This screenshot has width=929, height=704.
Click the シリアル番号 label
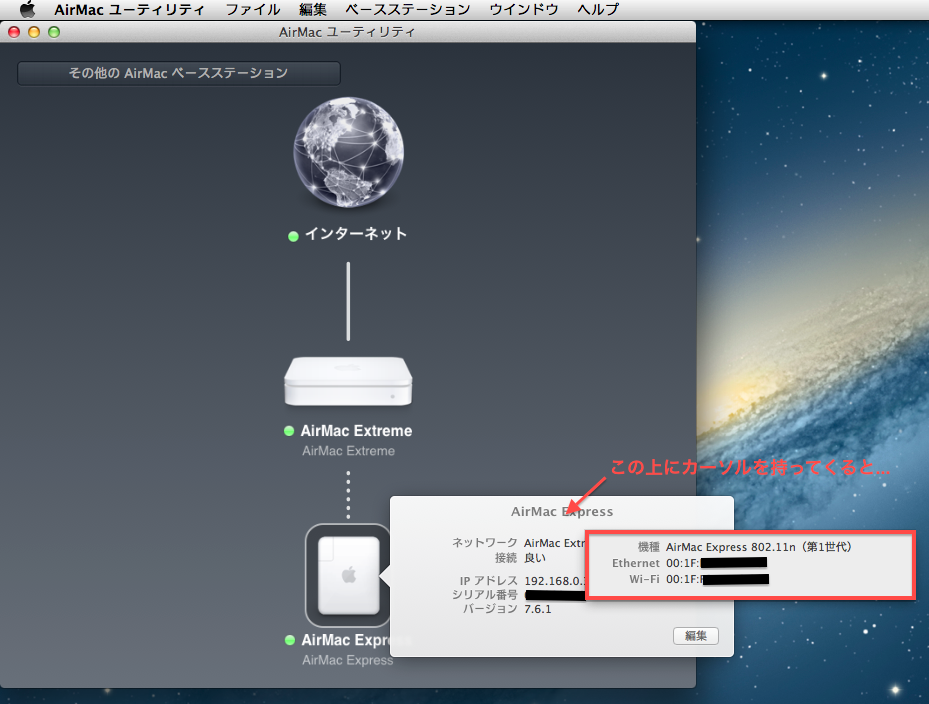485,594
